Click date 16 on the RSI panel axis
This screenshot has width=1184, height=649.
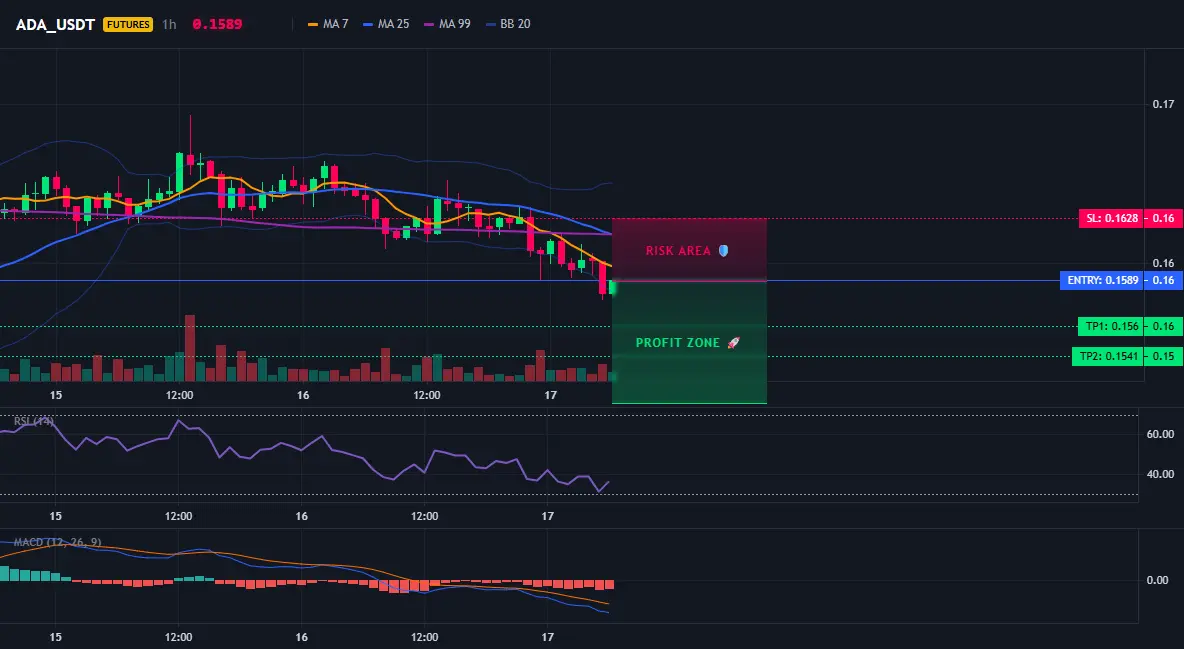click(301, 516)
